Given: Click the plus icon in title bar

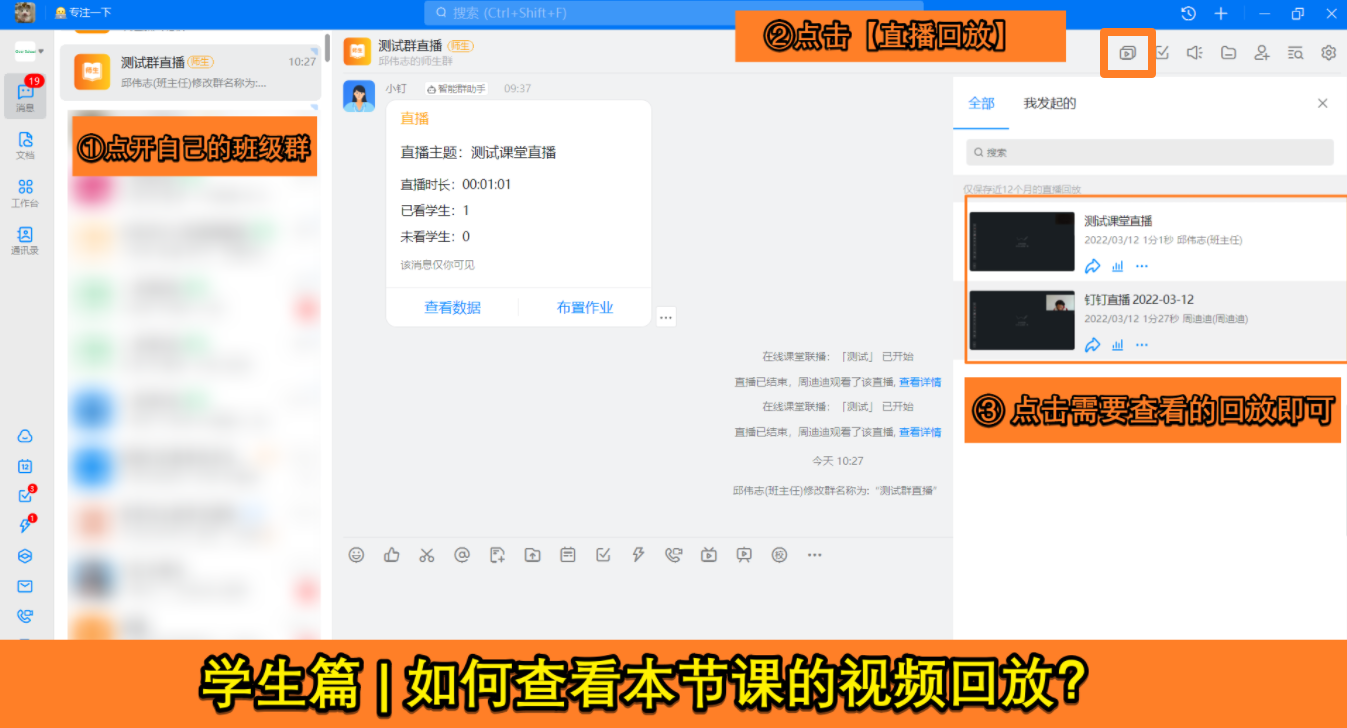Looking at the screenshot, I should [x=1221, y=13].
